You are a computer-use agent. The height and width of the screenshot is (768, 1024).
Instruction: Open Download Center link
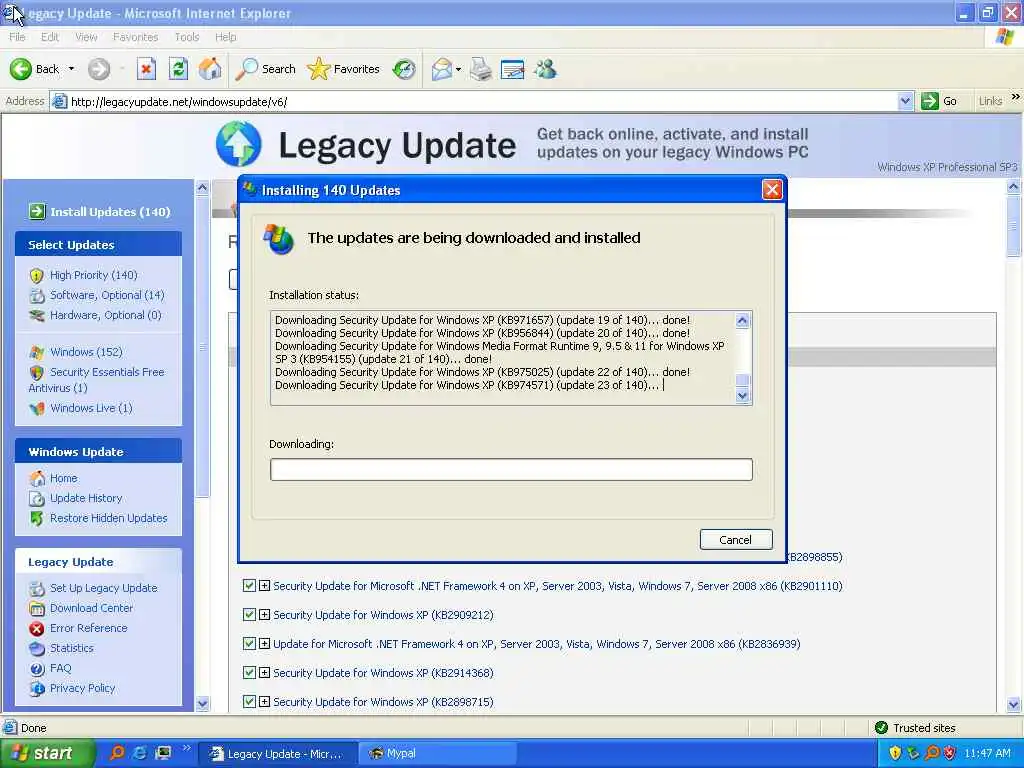(91, 608)
